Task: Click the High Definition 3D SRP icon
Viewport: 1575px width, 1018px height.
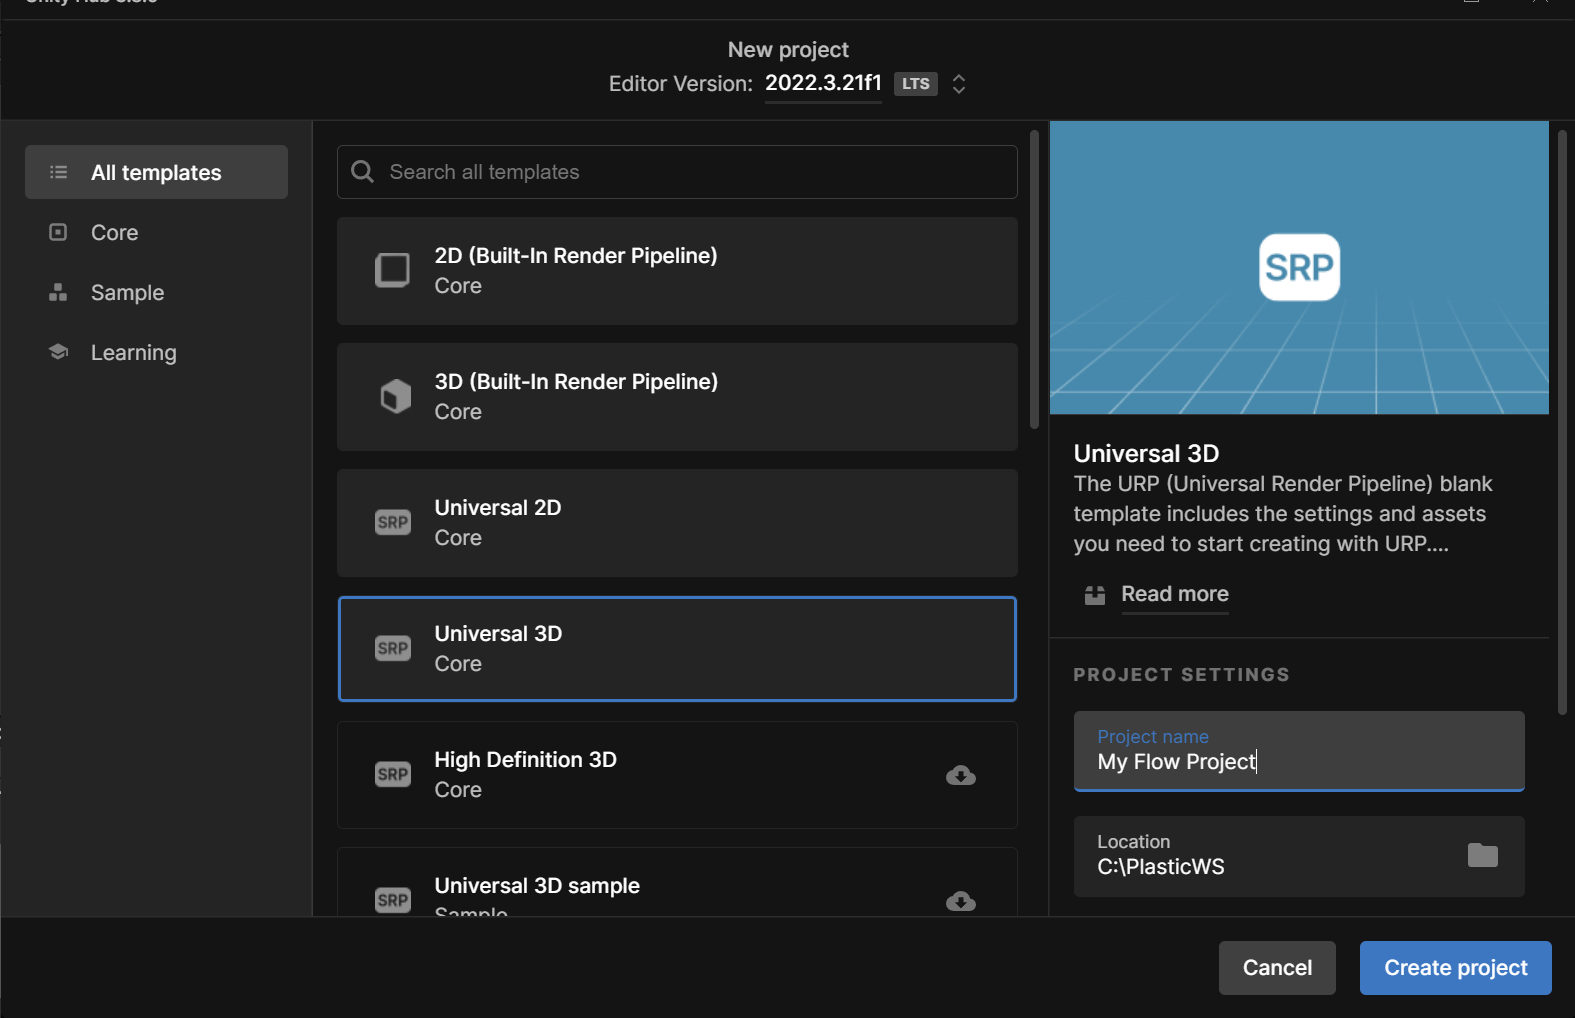Action: coord(393,774)
